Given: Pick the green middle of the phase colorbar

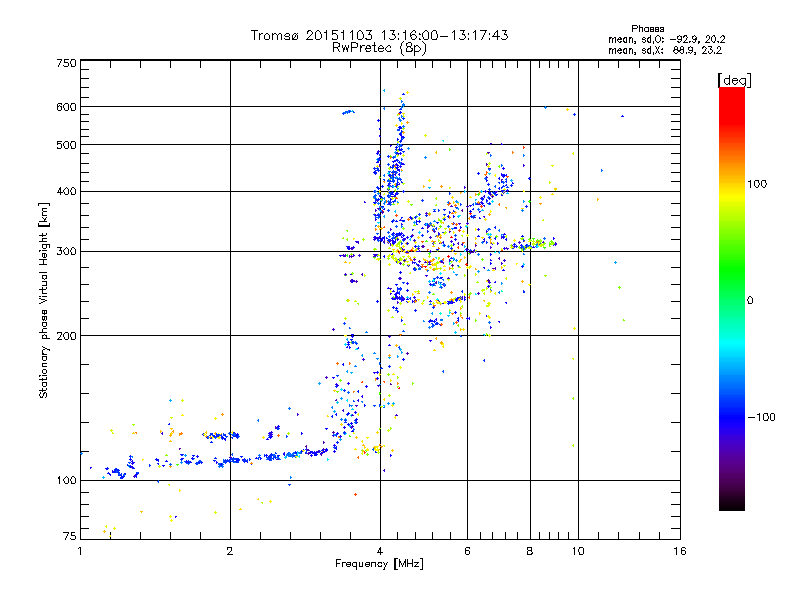Looking at the screenshot, I should coord(732,270).
